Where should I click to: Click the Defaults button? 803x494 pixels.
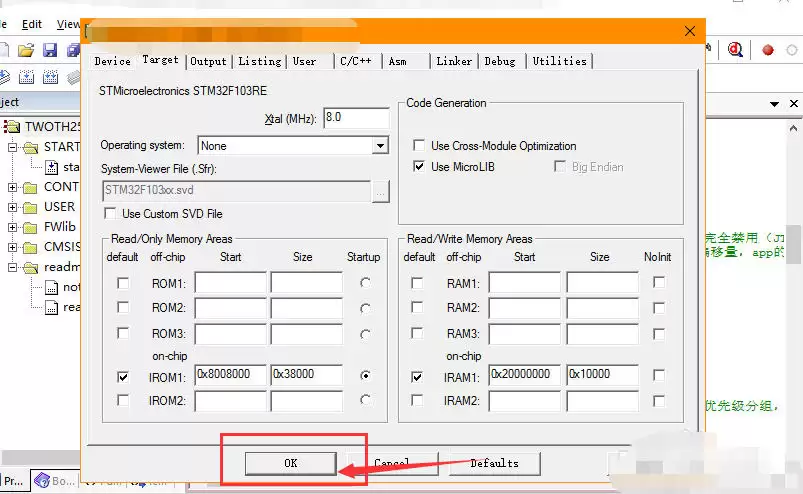pos(494,463)
